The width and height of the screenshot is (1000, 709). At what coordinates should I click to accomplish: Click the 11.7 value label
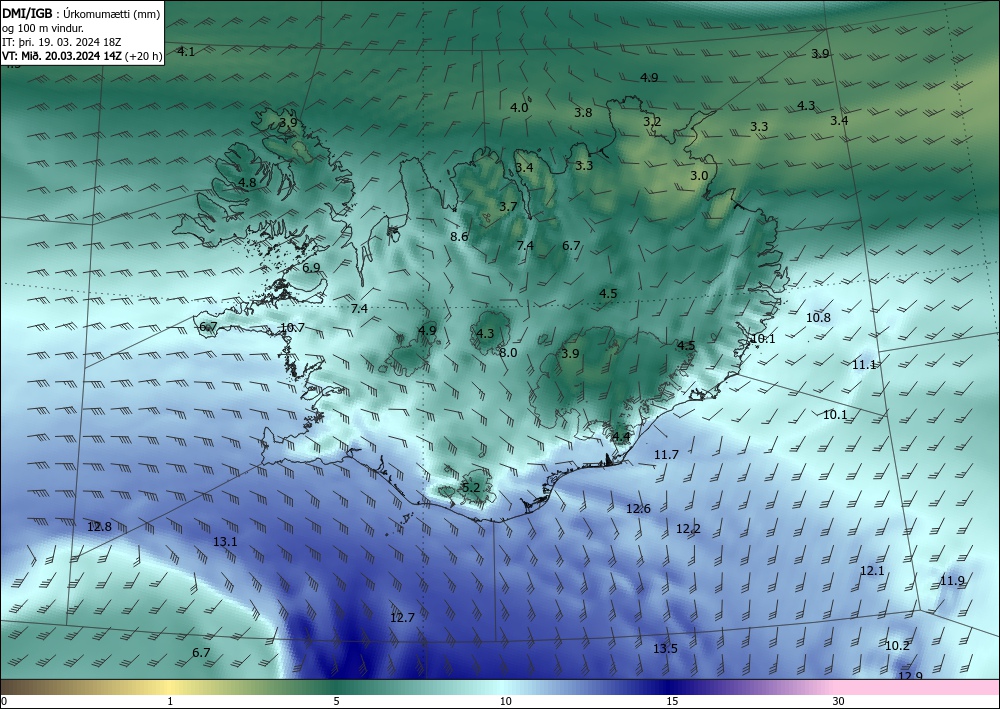tap(666, 455)
